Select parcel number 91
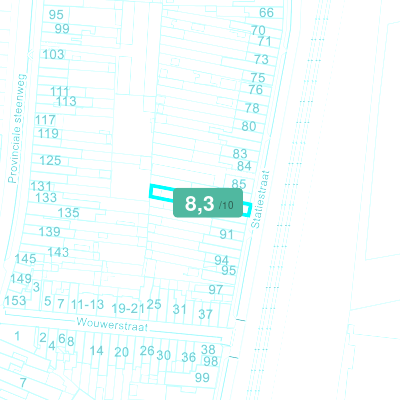Viewport: 400px width, 400px height. (x=226, y=234)
